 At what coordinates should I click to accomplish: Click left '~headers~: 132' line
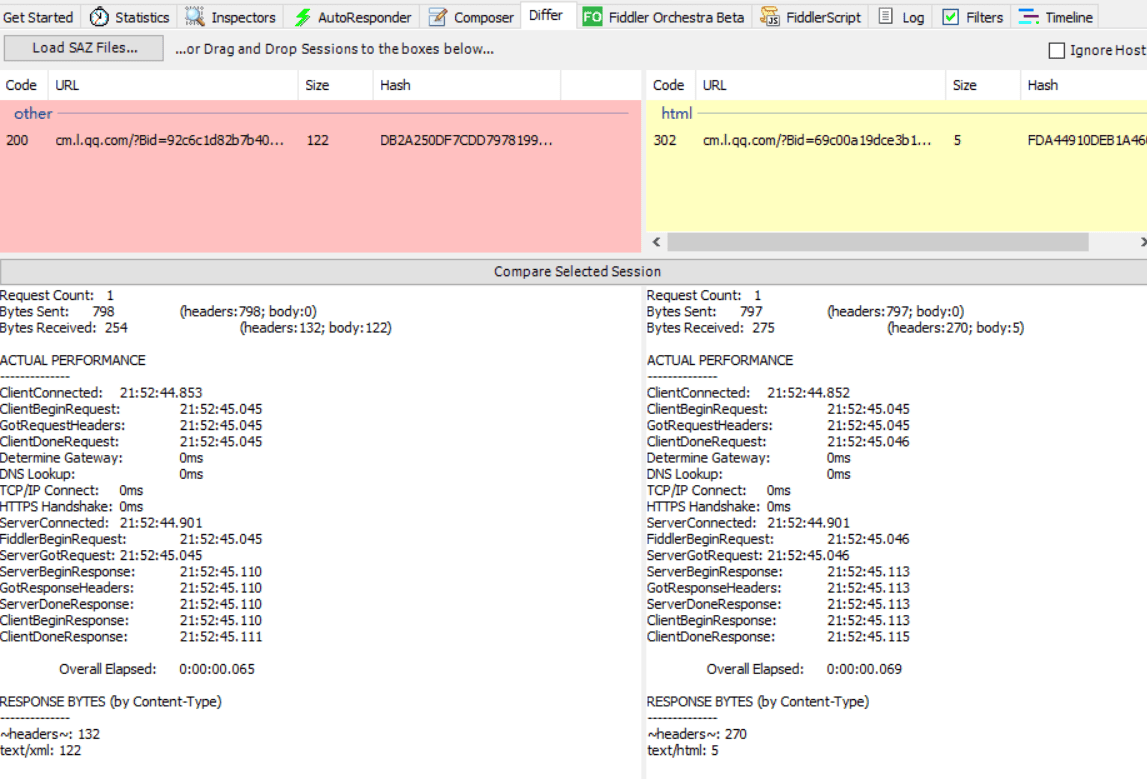[x=50, y=734]
